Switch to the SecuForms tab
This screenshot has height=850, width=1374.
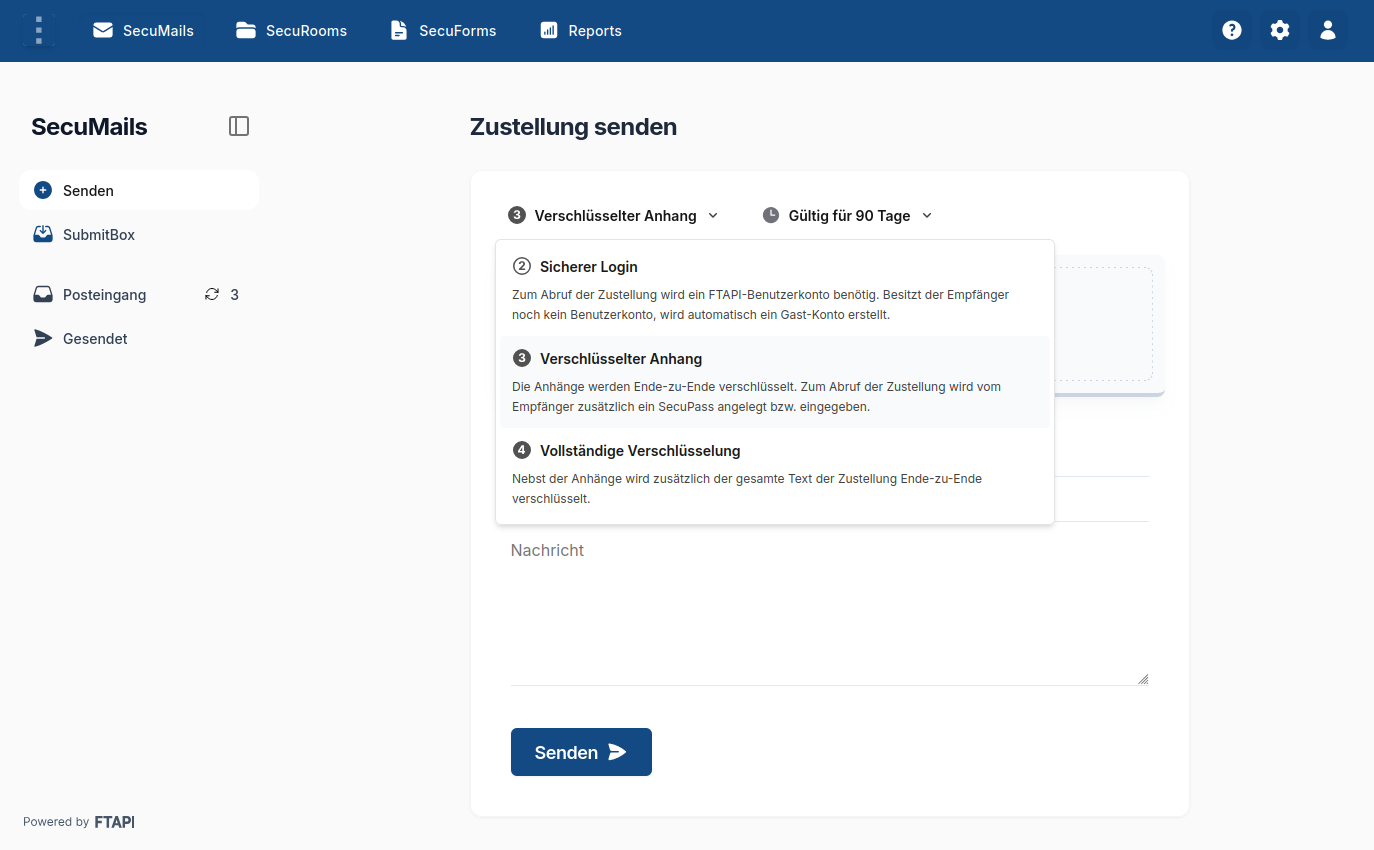coord(443,30)
